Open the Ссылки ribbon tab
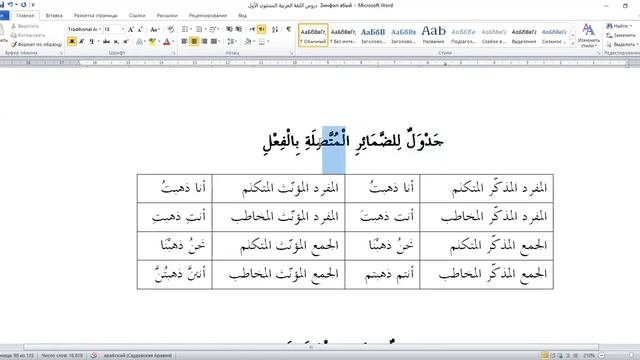The width and height of the screenshot is (640, 360). [137, 16]
